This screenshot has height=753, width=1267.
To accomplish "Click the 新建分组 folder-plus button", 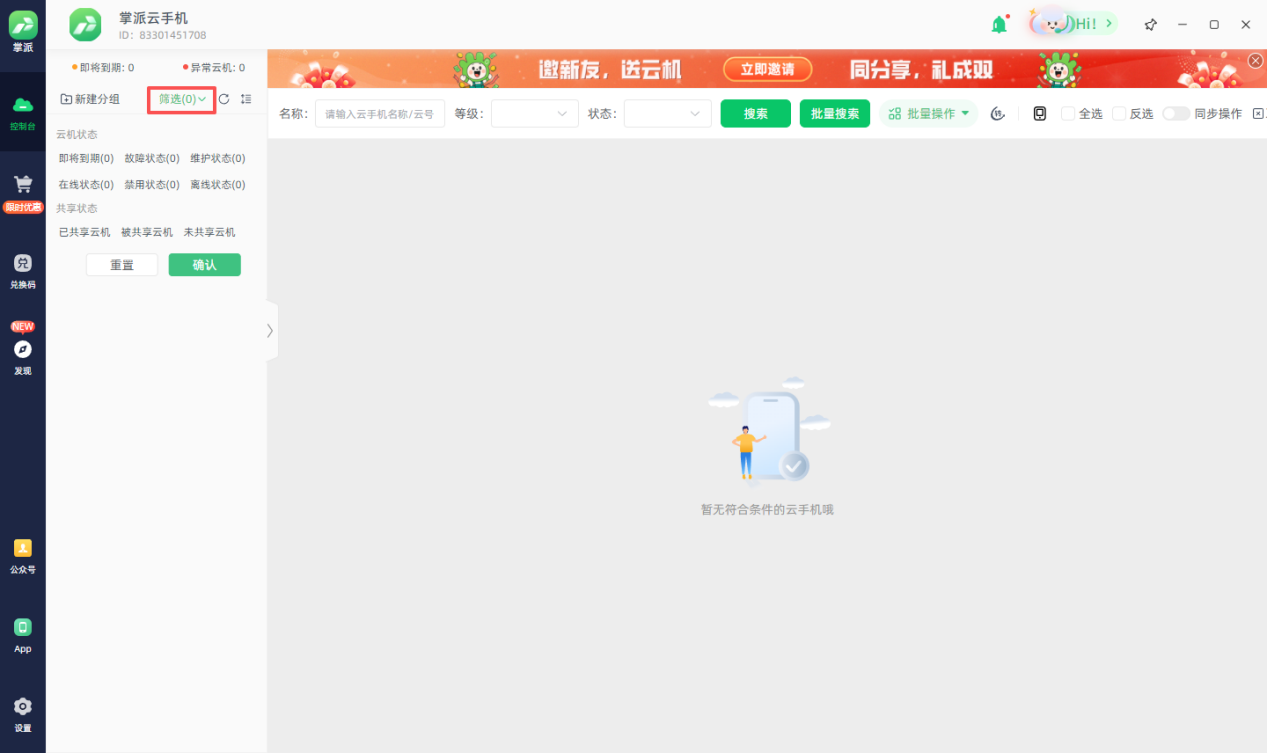I will coord(90,99).
